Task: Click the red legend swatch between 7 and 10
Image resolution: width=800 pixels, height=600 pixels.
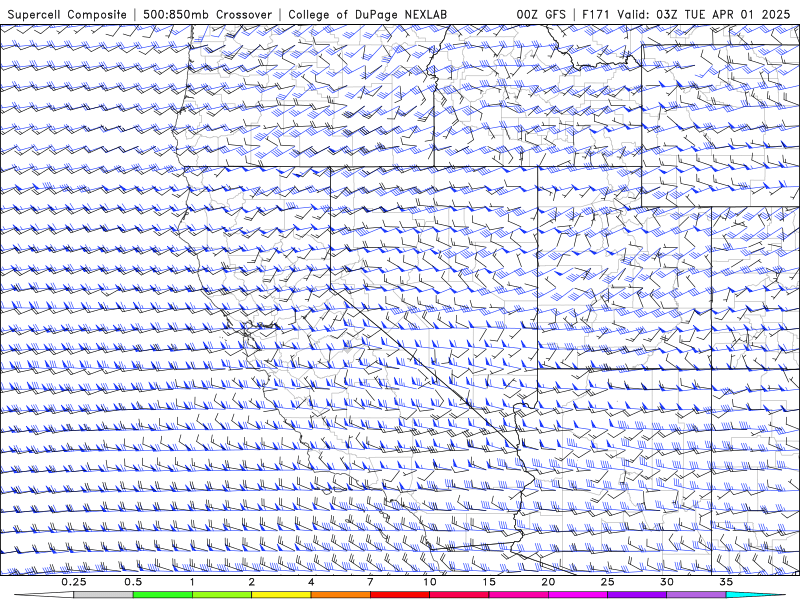Action: pos(399,595)
